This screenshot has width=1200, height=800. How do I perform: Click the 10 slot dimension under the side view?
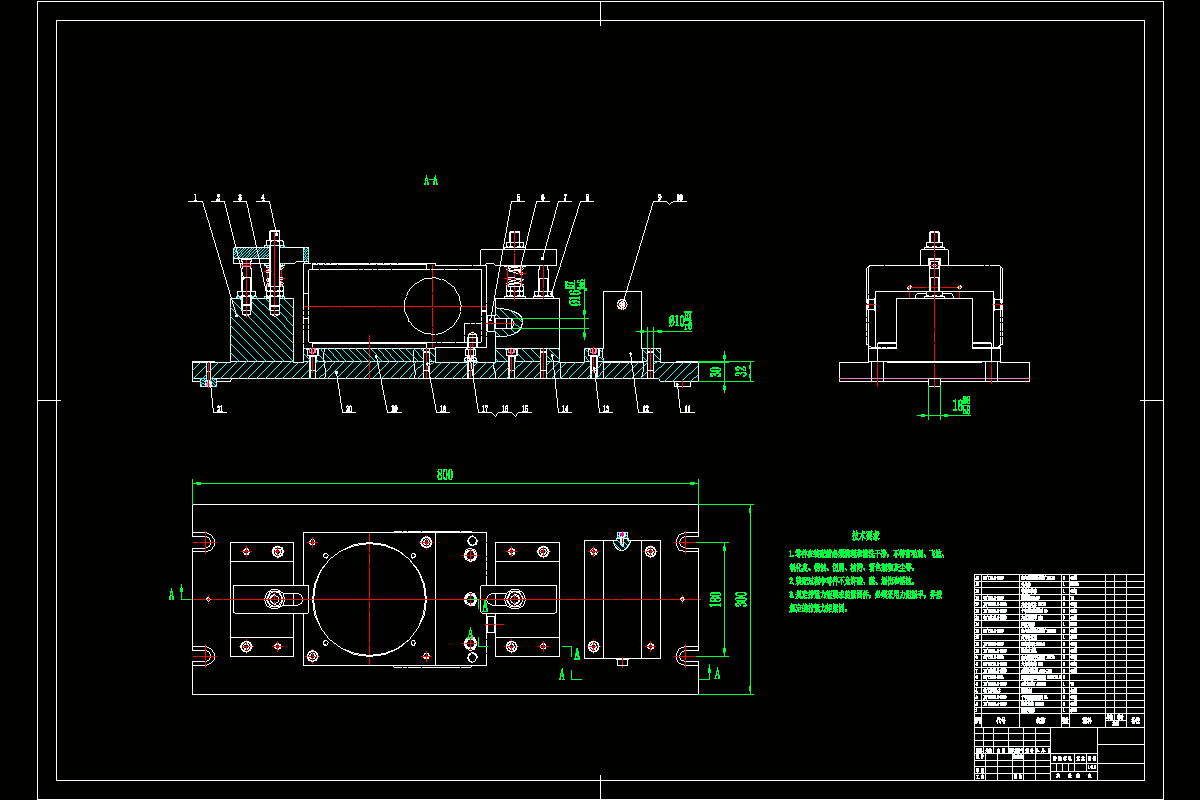pos(961,405)
